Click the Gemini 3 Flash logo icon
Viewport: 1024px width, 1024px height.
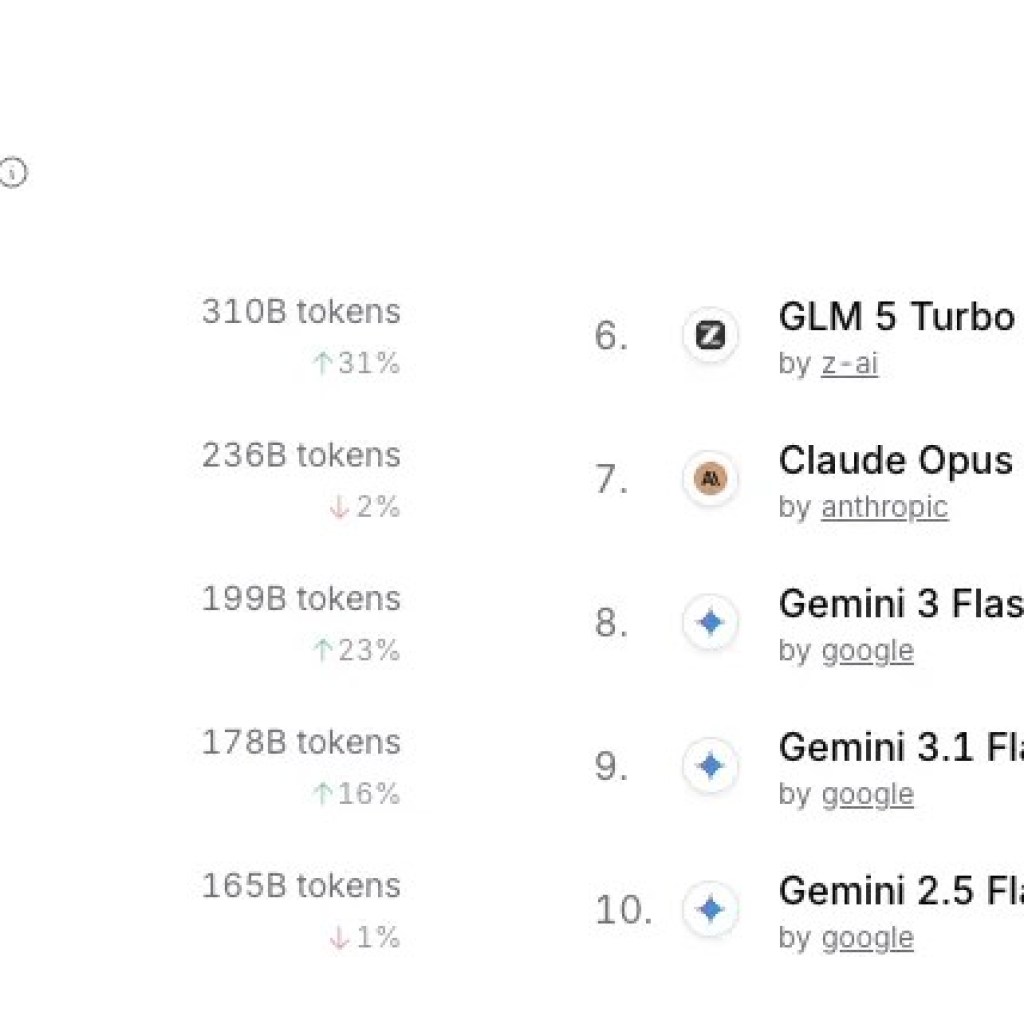(710, 623)
